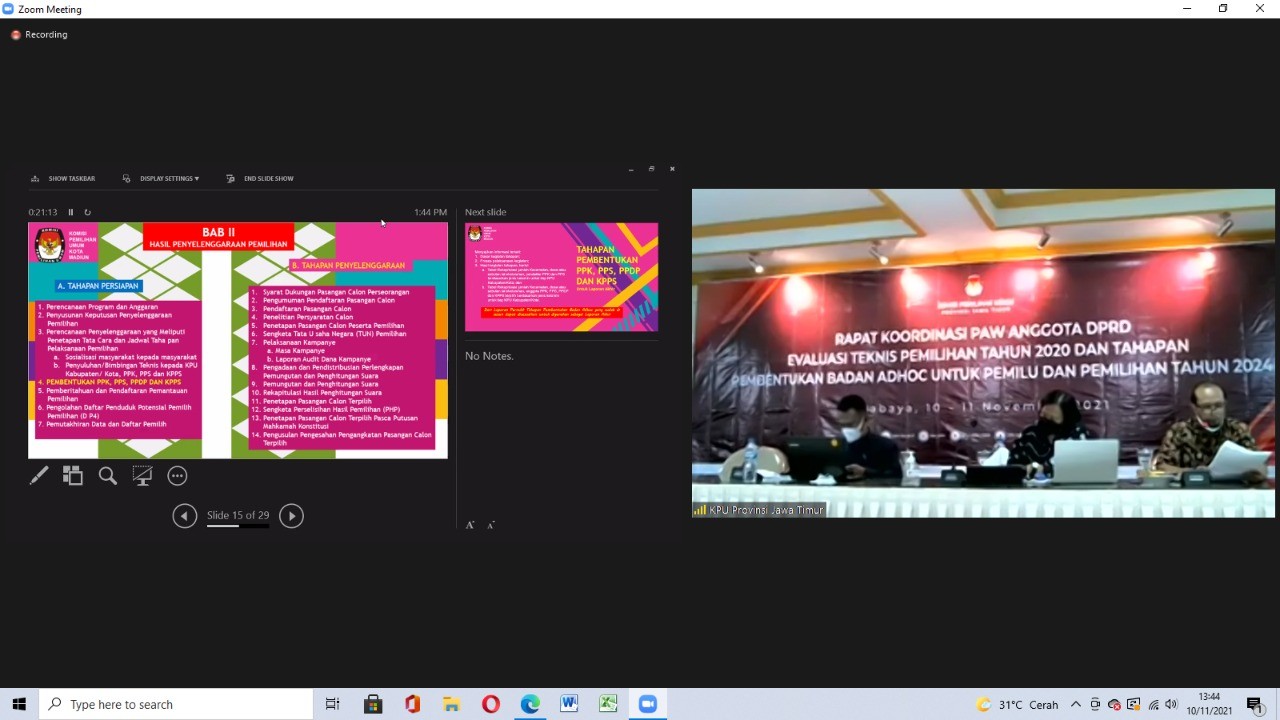Restart the presentation timer
The image size is (1280, 720).
[87, 212]
